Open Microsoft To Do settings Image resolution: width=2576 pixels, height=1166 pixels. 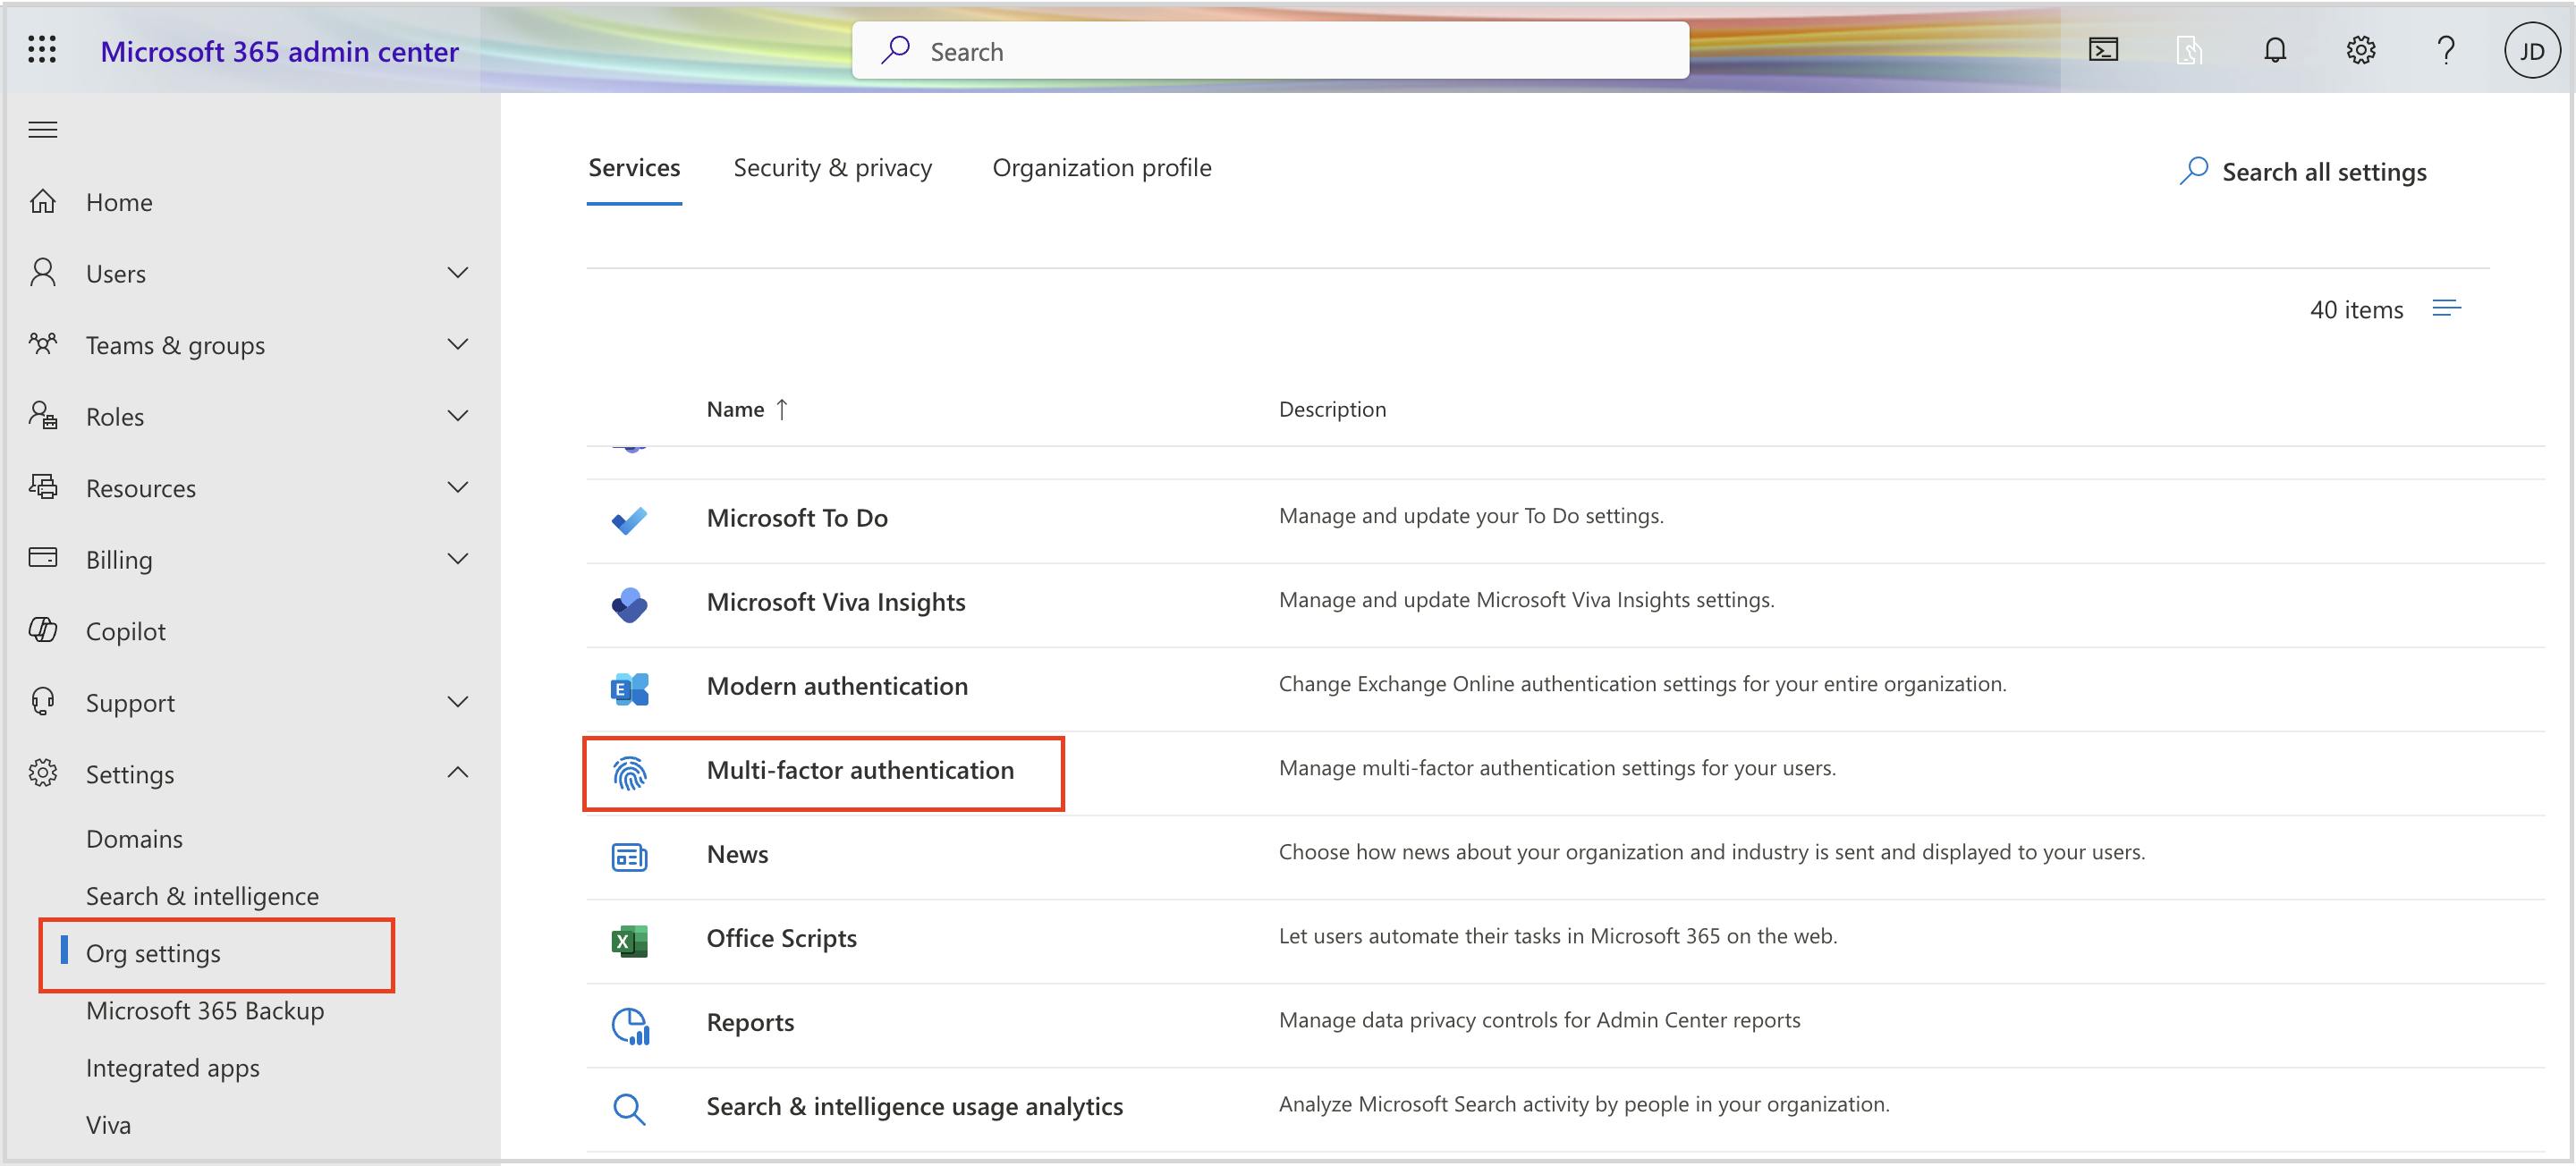(x=797, y=518)
